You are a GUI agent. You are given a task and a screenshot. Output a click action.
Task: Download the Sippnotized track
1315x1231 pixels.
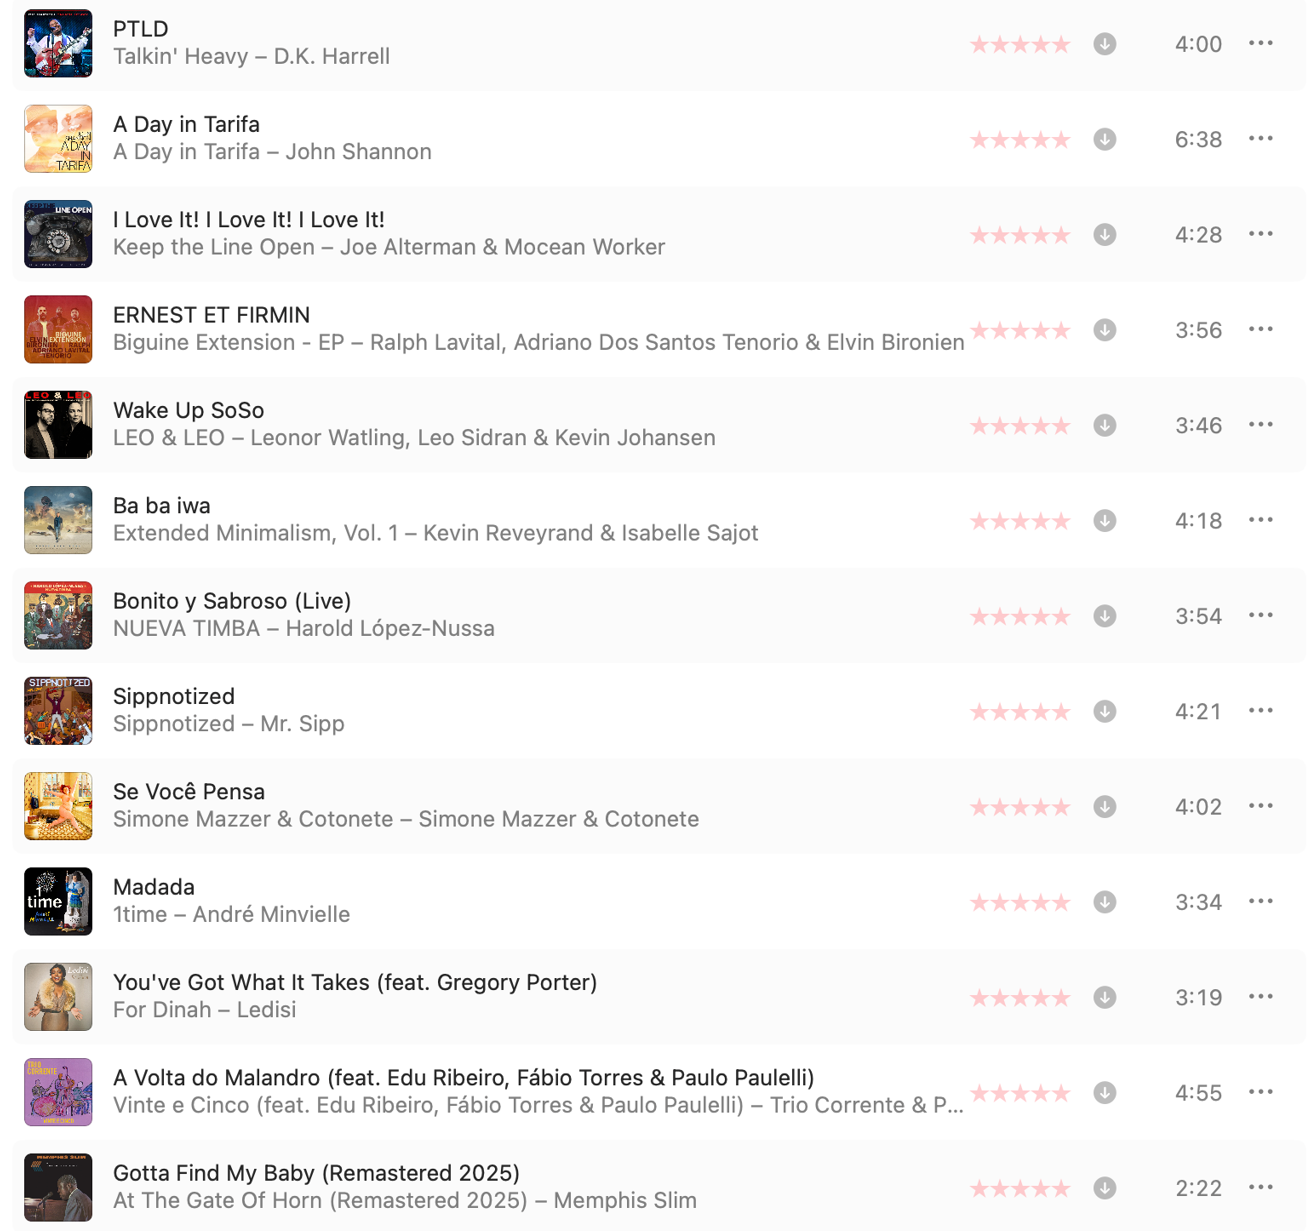click(x=1104, y=711)
